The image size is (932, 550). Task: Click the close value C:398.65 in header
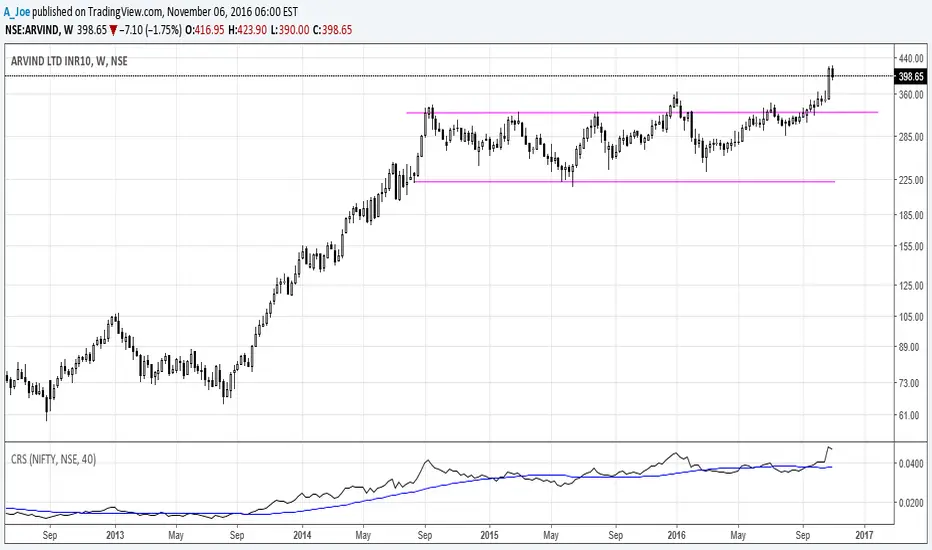pyautogui.click(x=333, y=30)
